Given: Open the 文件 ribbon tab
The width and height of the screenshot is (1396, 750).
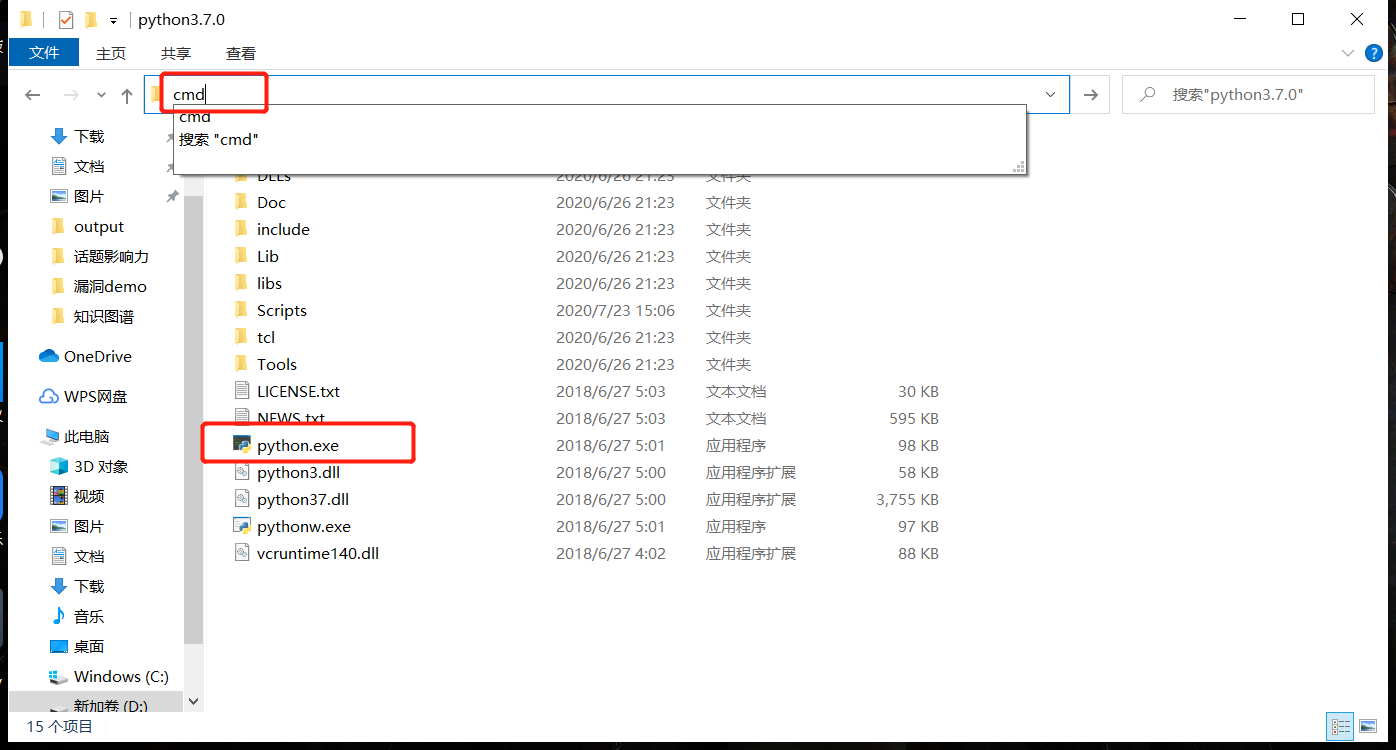Looking at the screenshot, I should 44,53.
